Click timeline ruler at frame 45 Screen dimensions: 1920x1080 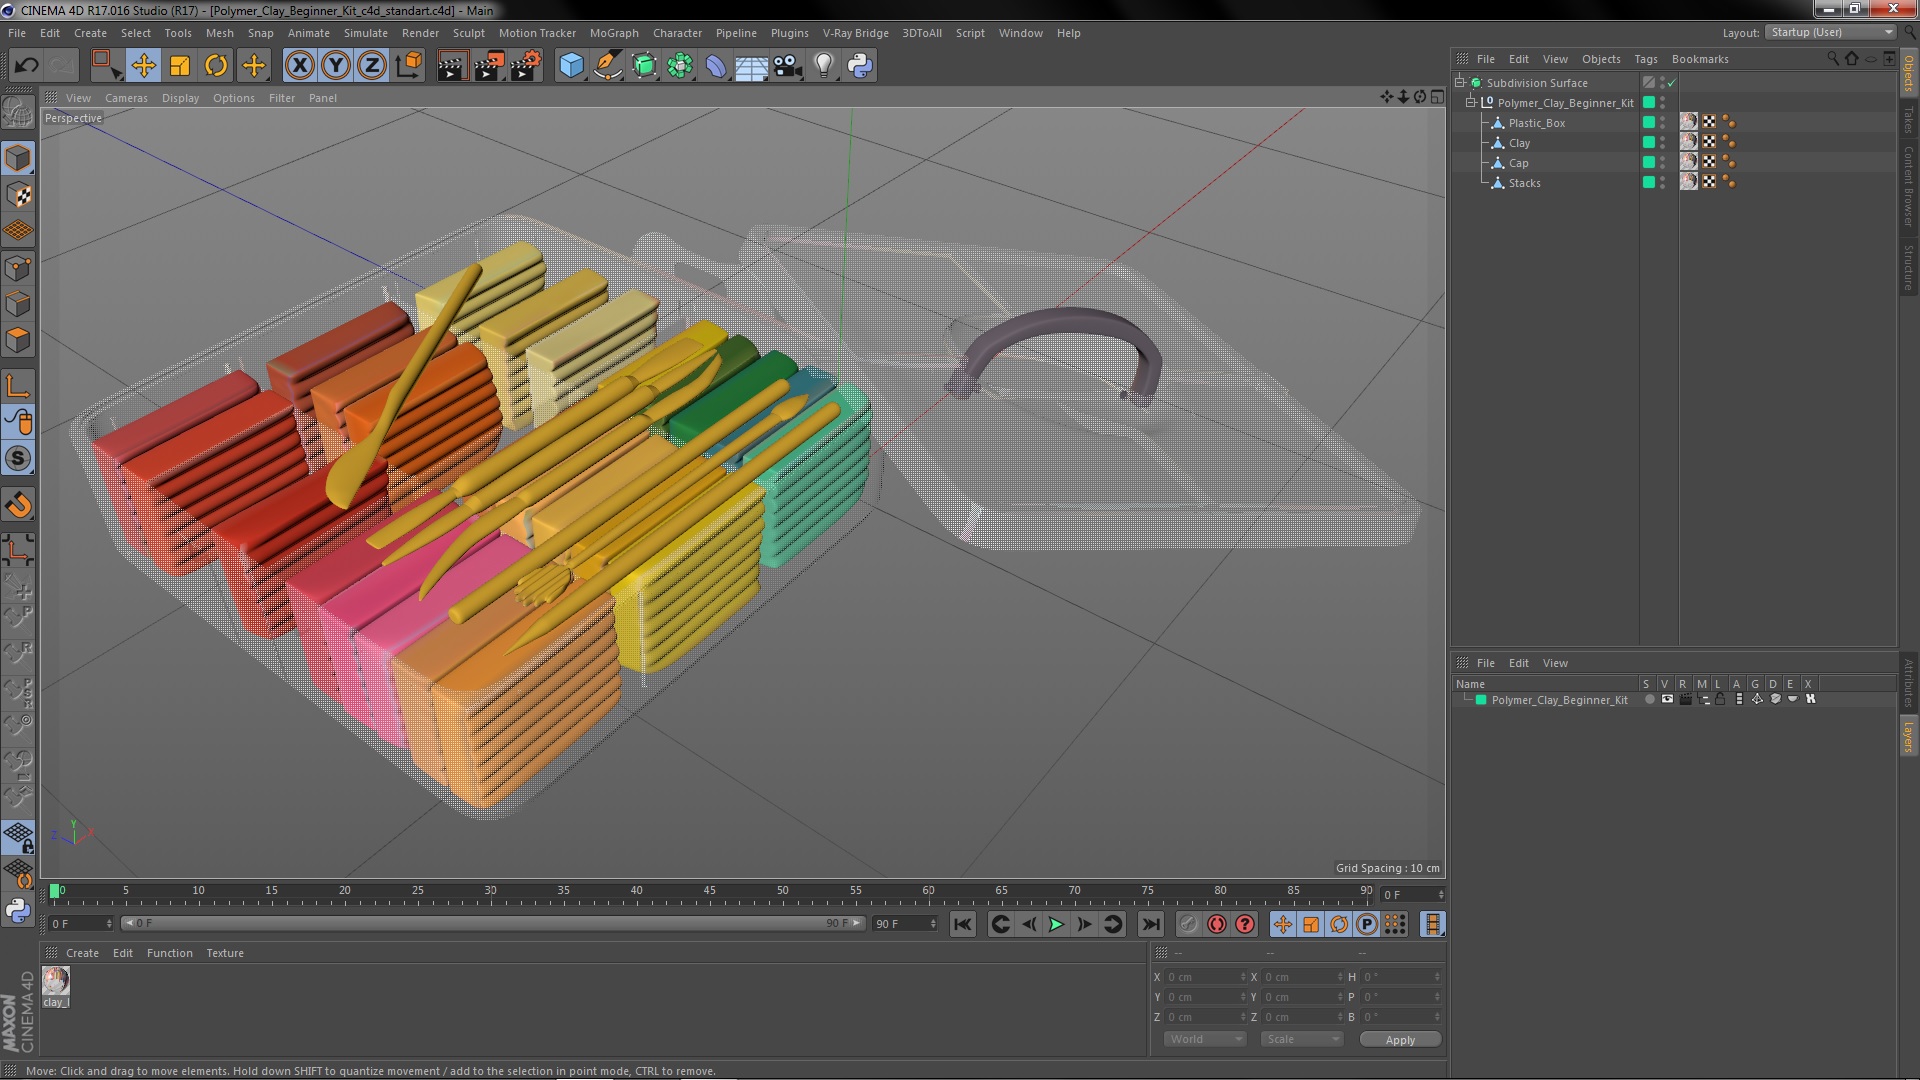[709, 891]
